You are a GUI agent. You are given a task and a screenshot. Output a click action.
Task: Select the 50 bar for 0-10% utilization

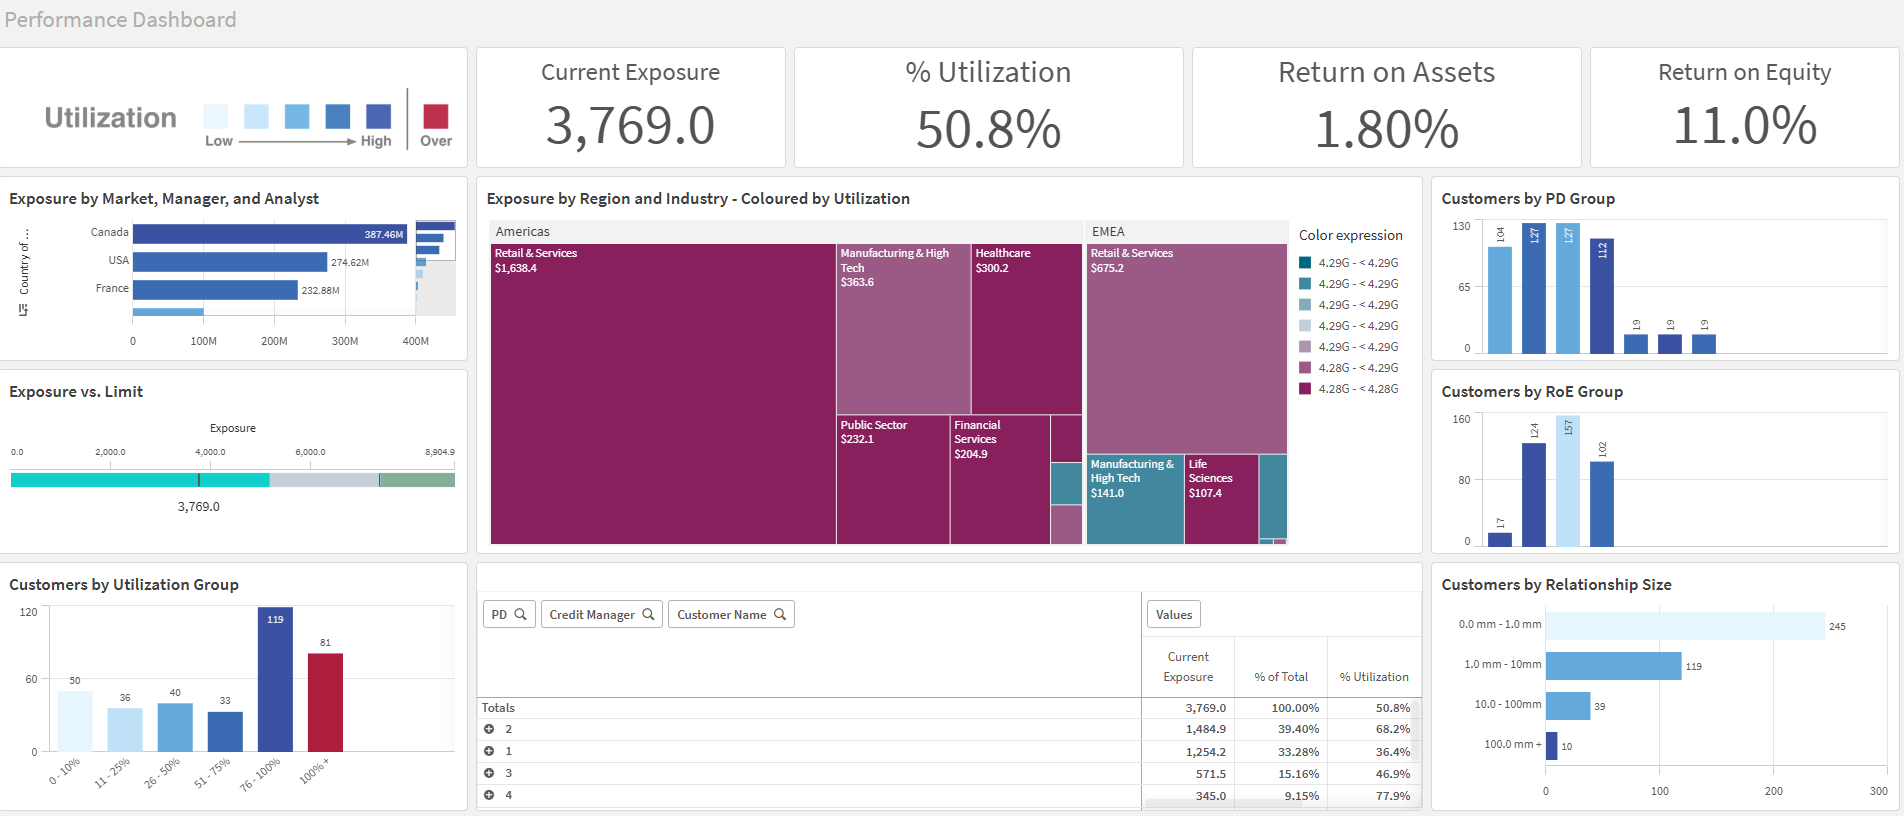pyautogui.click(x=75, y=721)
